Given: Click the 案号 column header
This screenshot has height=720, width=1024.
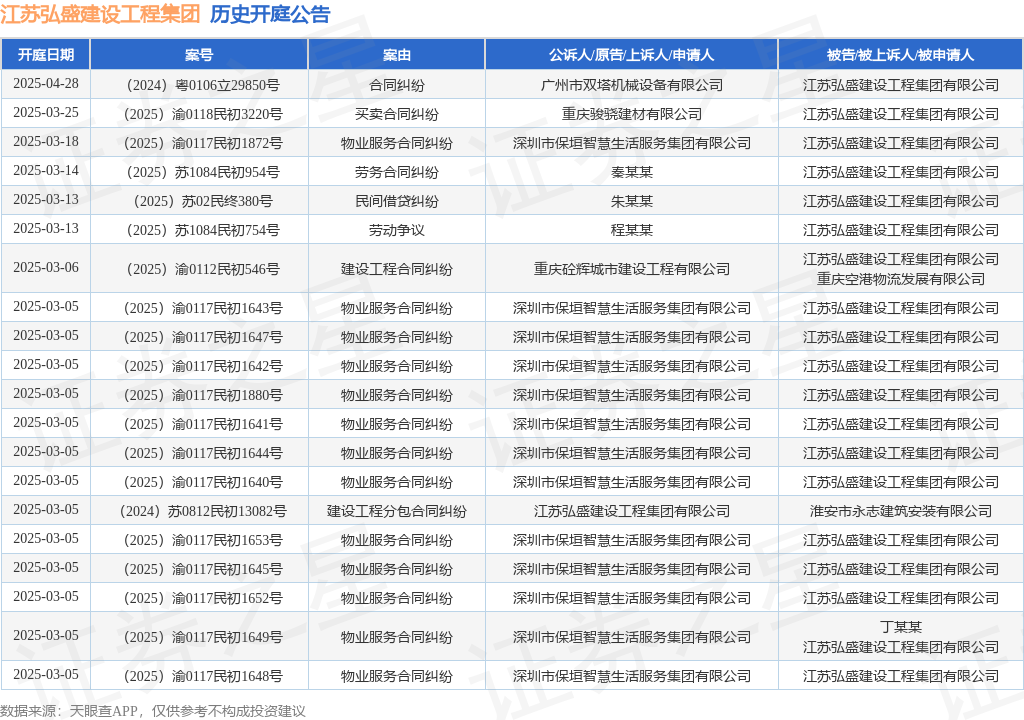Looking at the screenshot, I should (199, 55).
